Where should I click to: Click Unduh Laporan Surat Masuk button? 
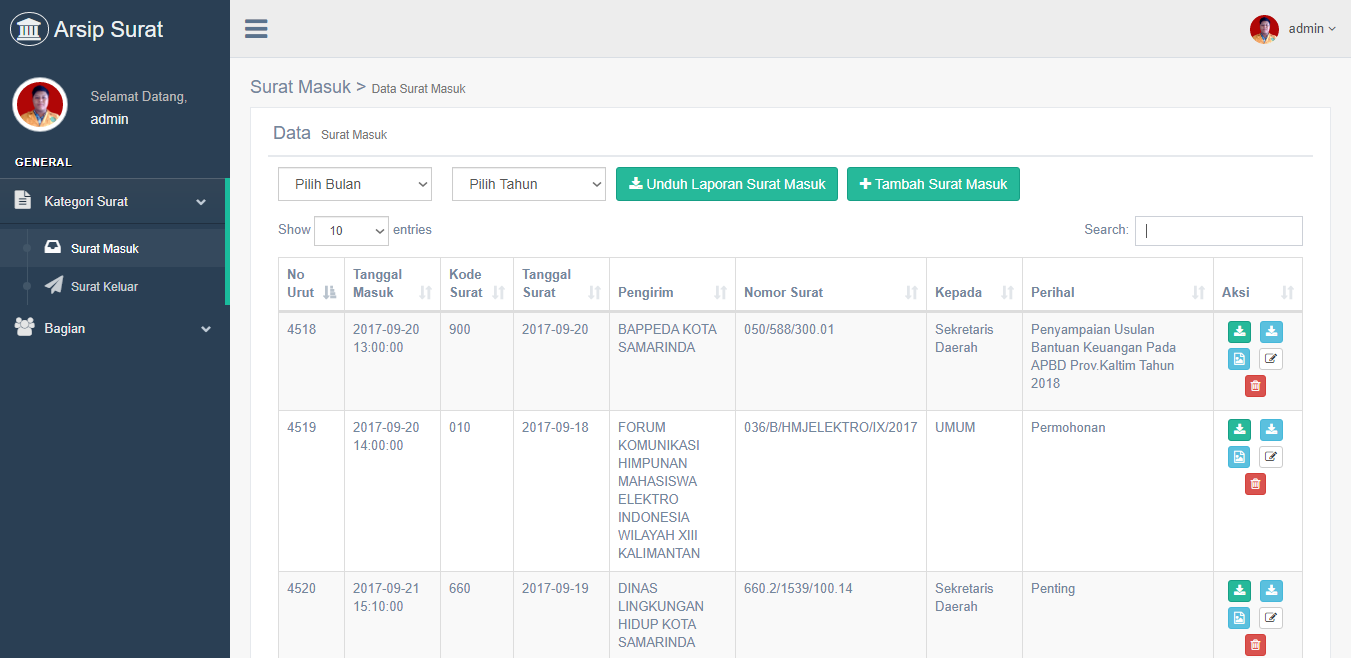coord(727,184)
